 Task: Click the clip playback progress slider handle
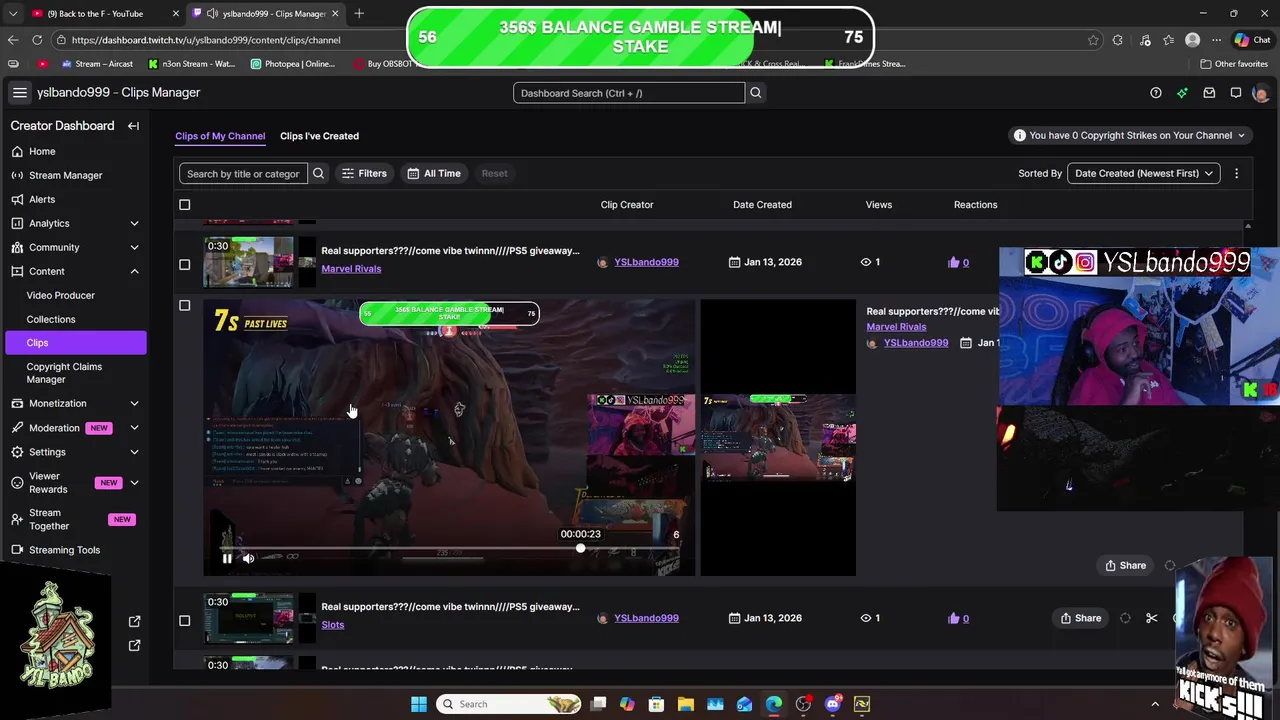580,549
